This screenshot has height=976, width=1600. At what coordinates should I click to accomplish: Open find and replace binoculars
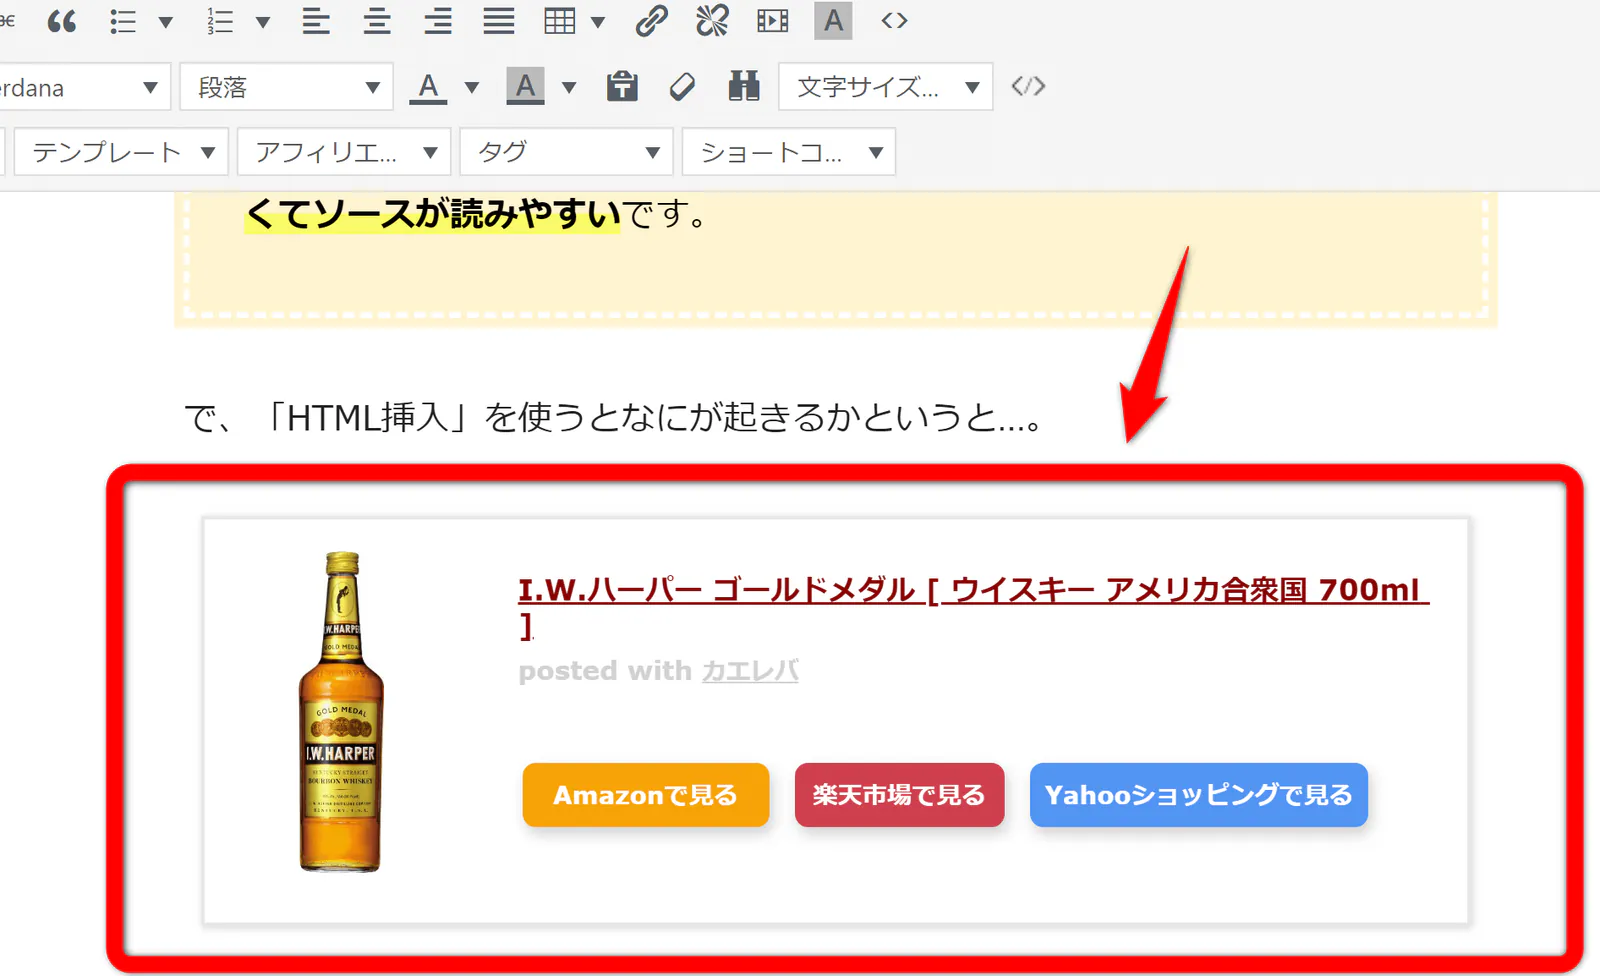[744, 86]
